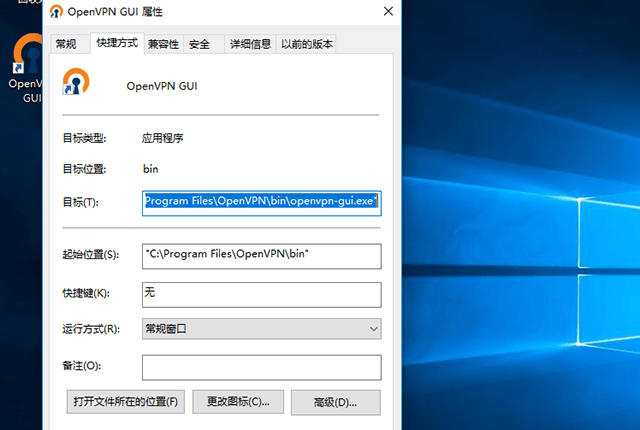The height and width of the screenshot is (430, 640).
Task: Click the large OpenVPN GUI icon in the properties panel
Action: point(76,82)
